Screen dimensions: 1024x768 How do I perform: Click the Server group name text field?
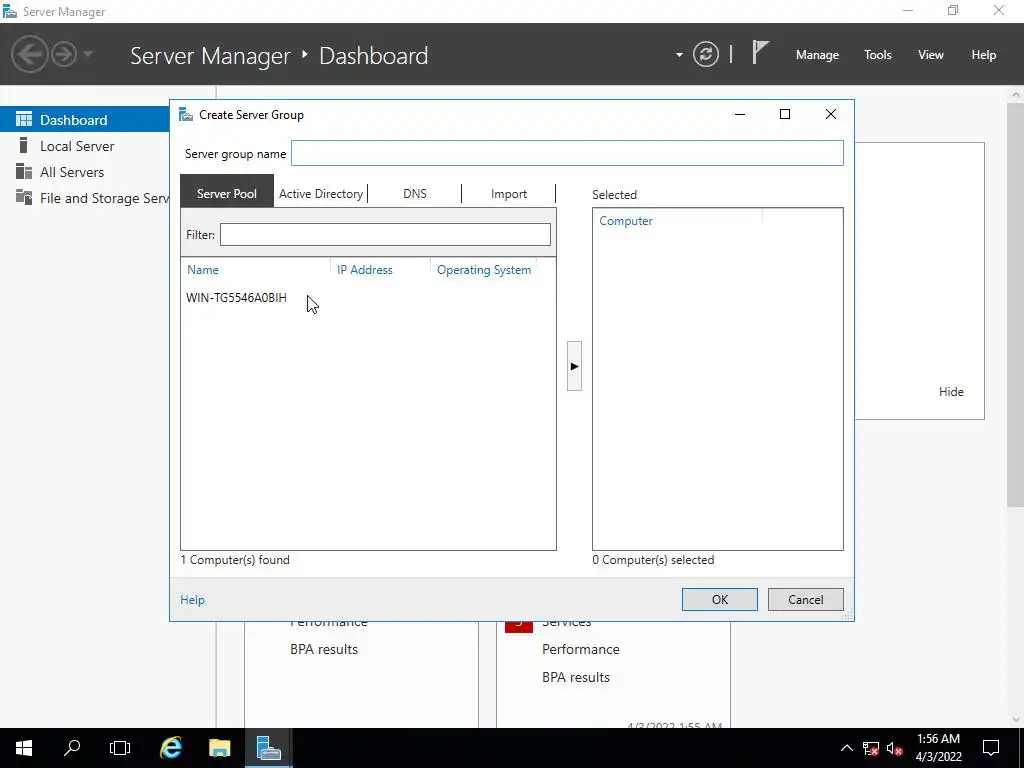(x=567, y=153)
